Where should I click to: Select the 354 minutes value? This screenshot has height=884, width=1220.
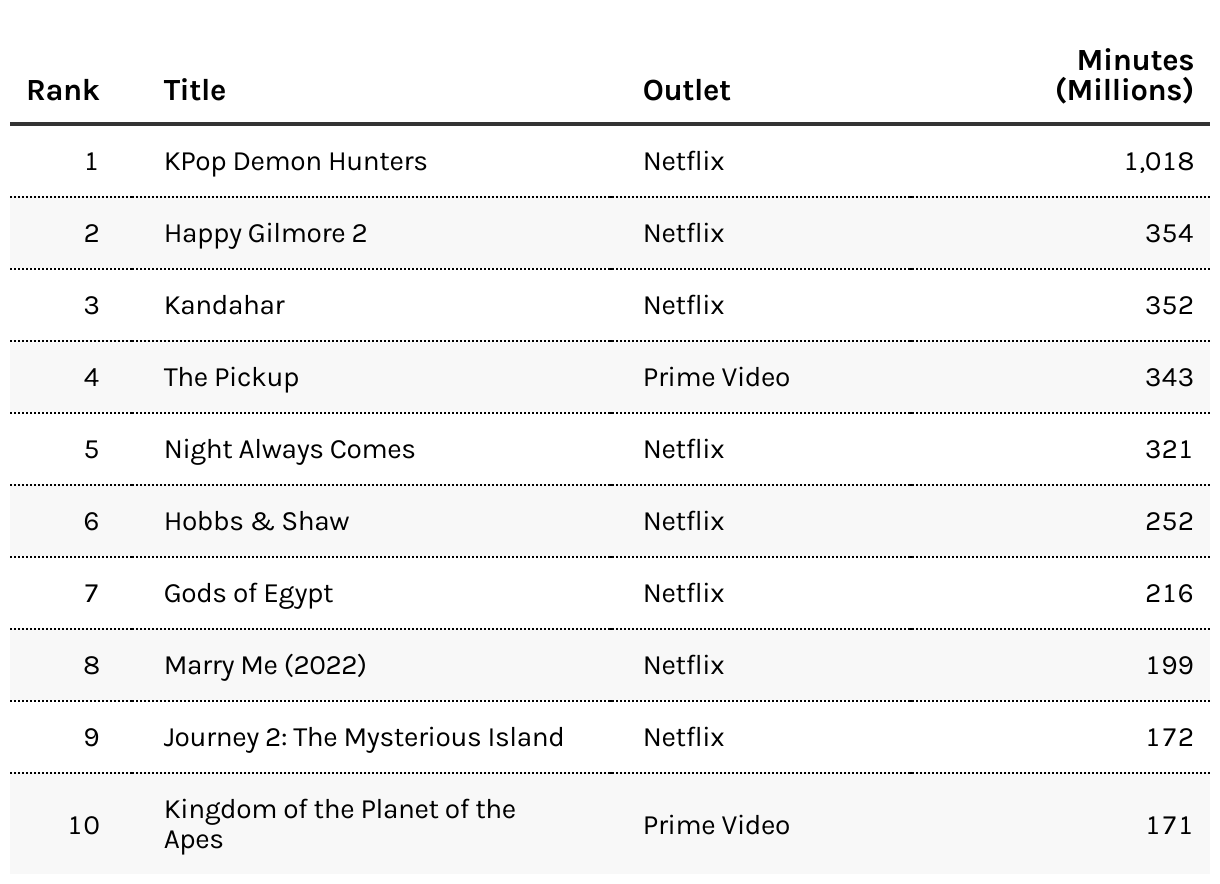1169,233
